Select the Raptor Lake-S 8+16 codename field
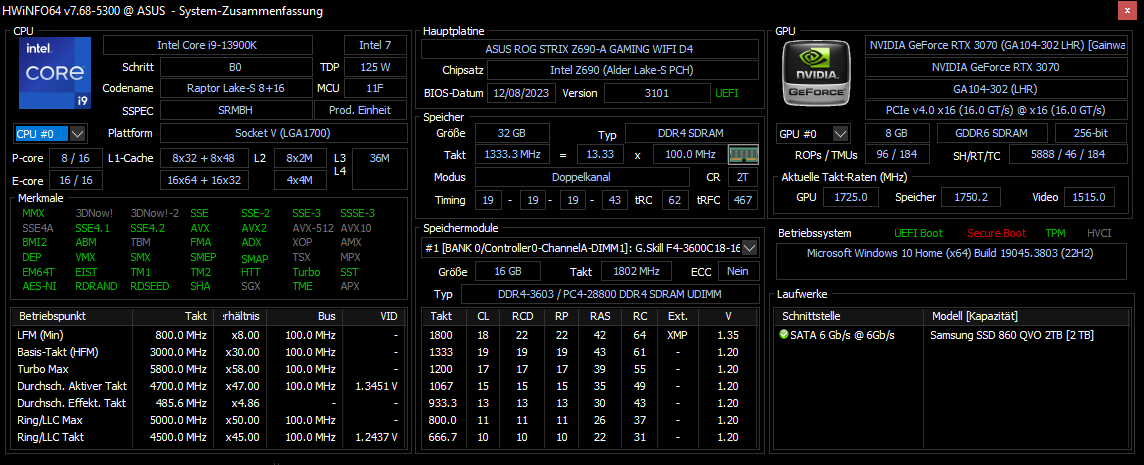 pos(235,88)
